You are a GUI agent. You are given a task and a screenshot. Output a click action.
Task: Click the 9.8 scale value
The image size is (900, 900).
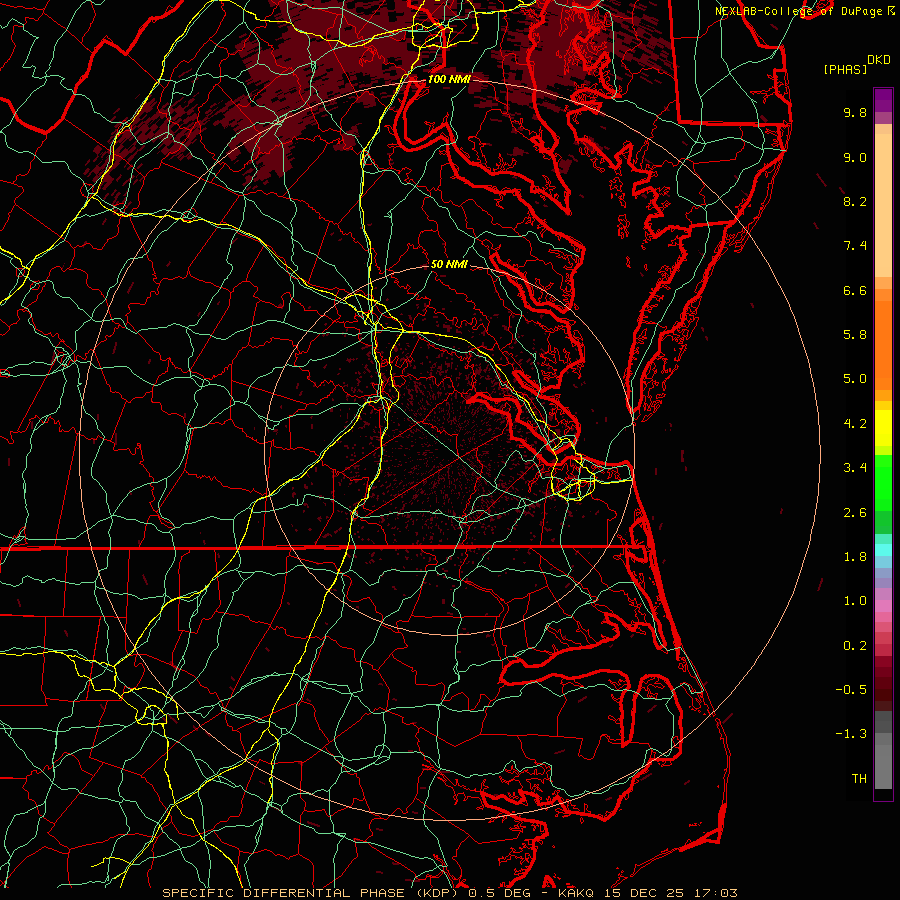pyautogui.click(x=855, y=112)
